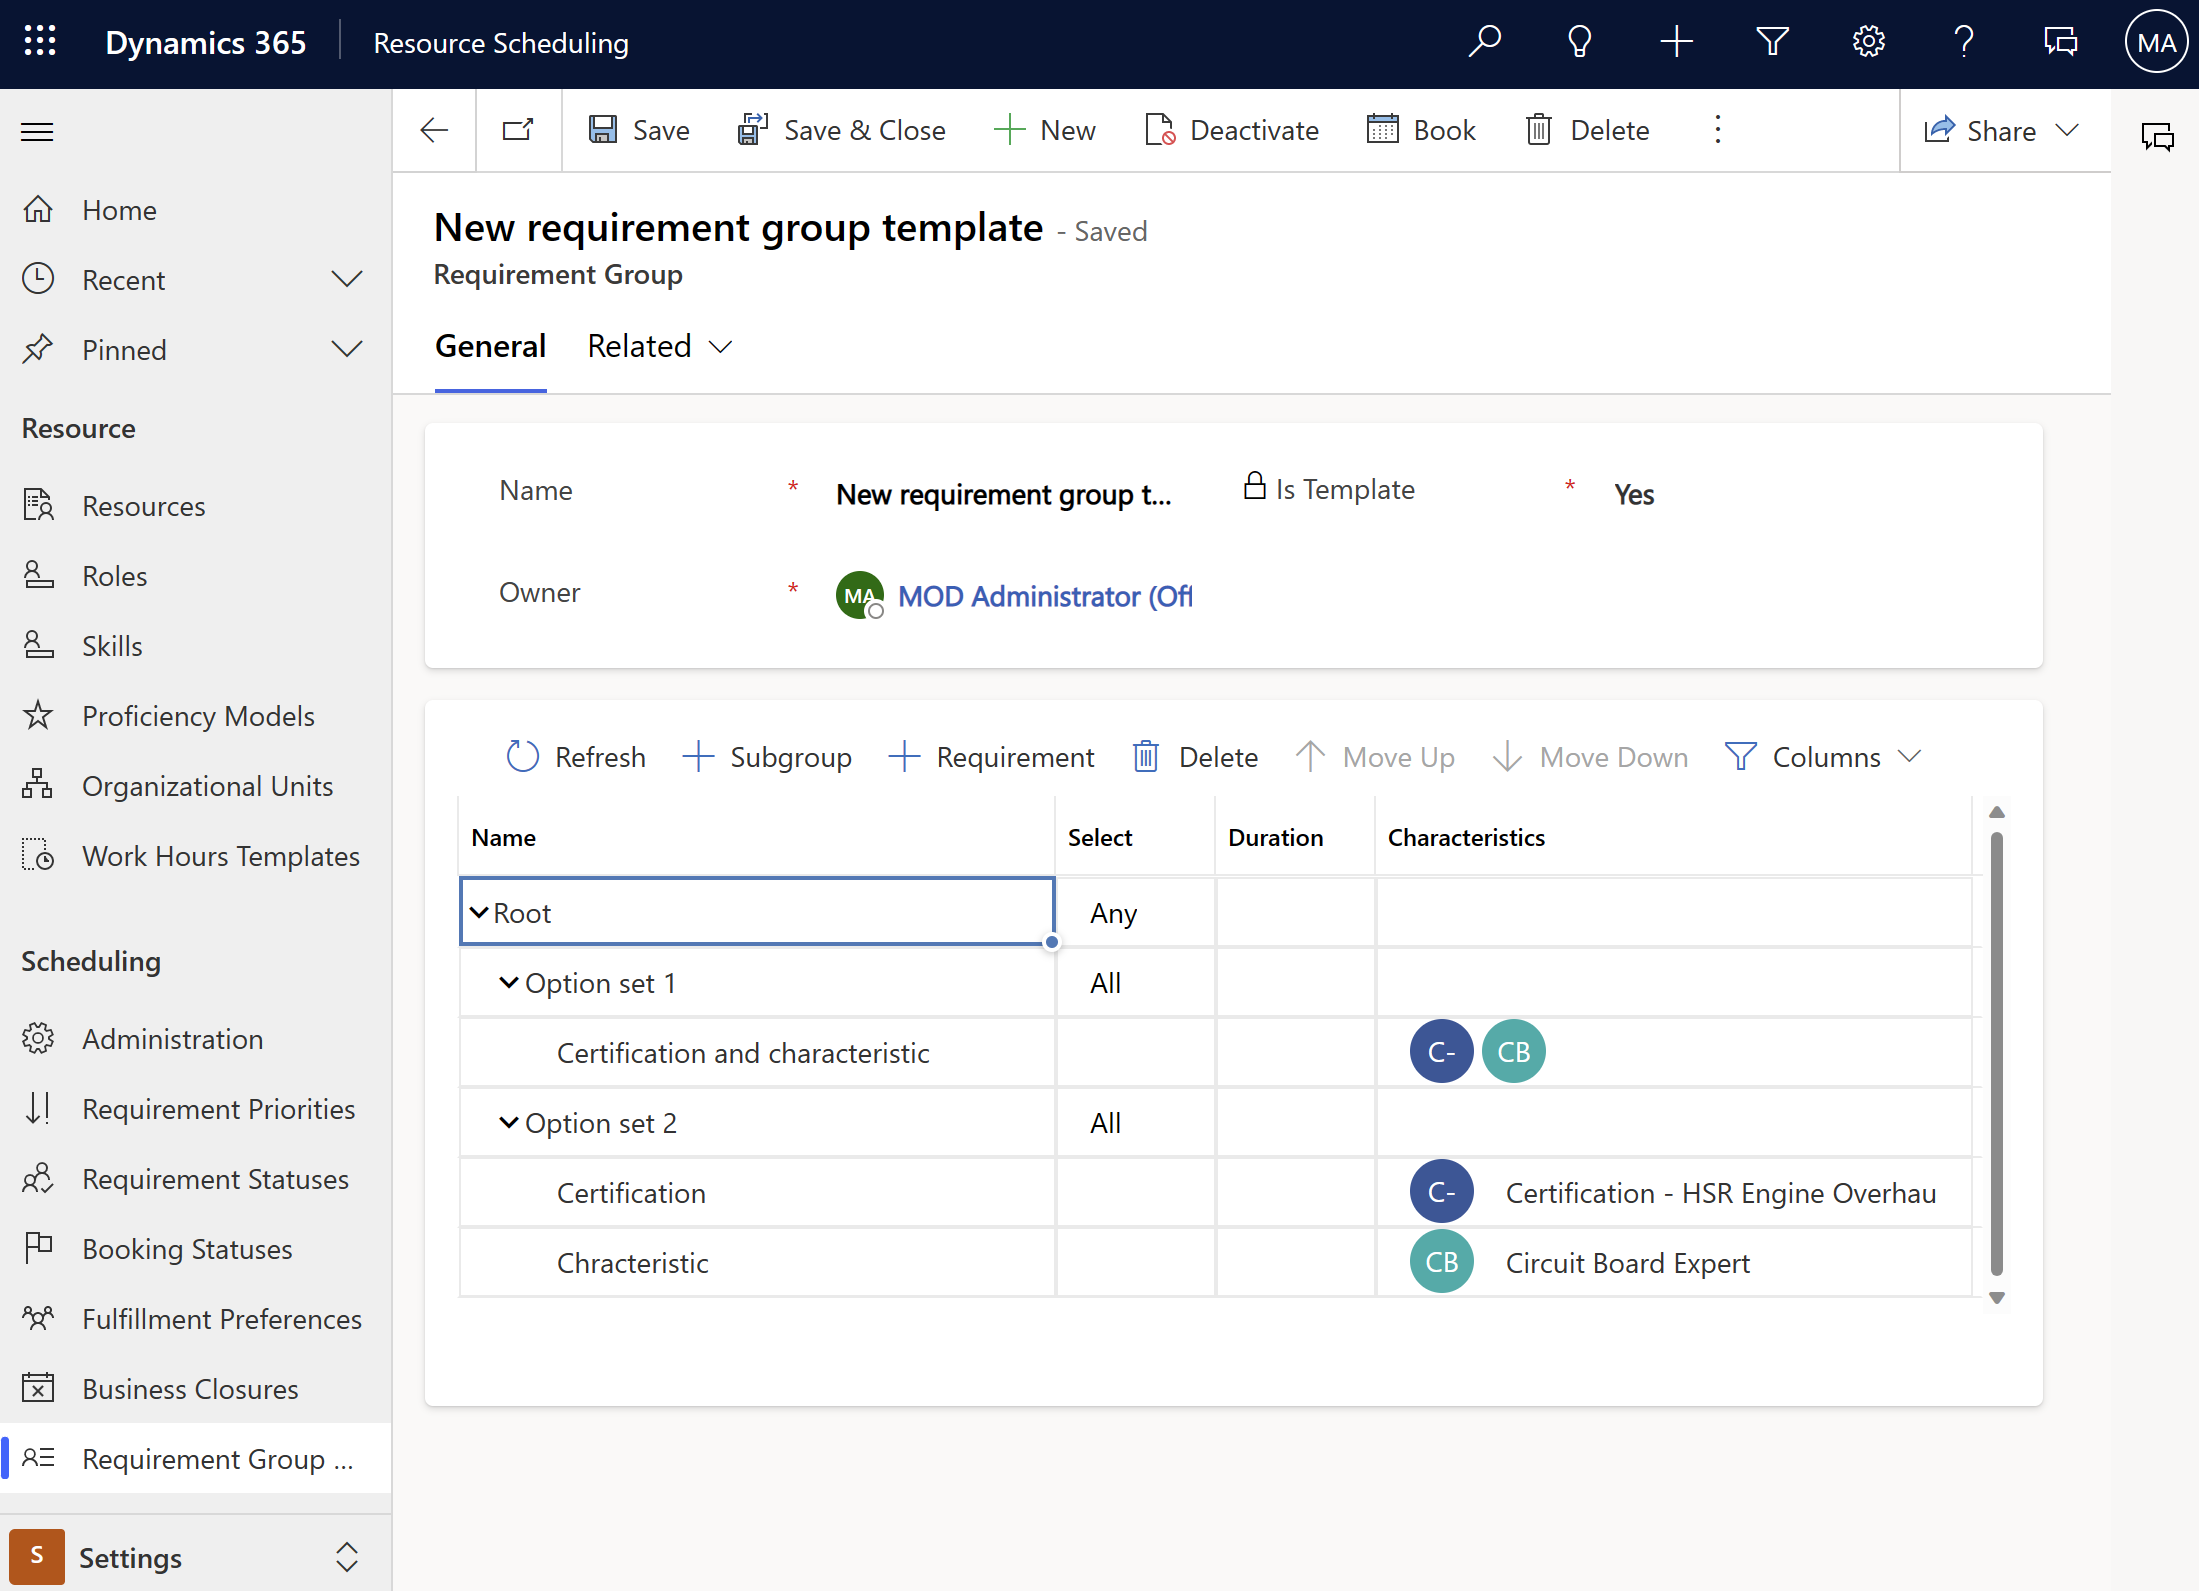
Task: Click the more options ellipsis menu
Action: click(1721, 130)
